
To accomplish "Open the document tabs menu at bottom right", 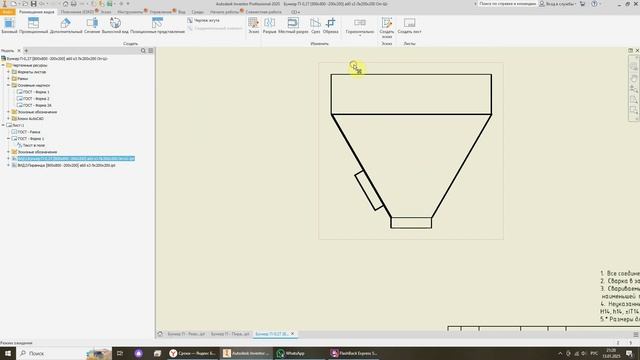I will pyautogui.click(x=636, y=334).
